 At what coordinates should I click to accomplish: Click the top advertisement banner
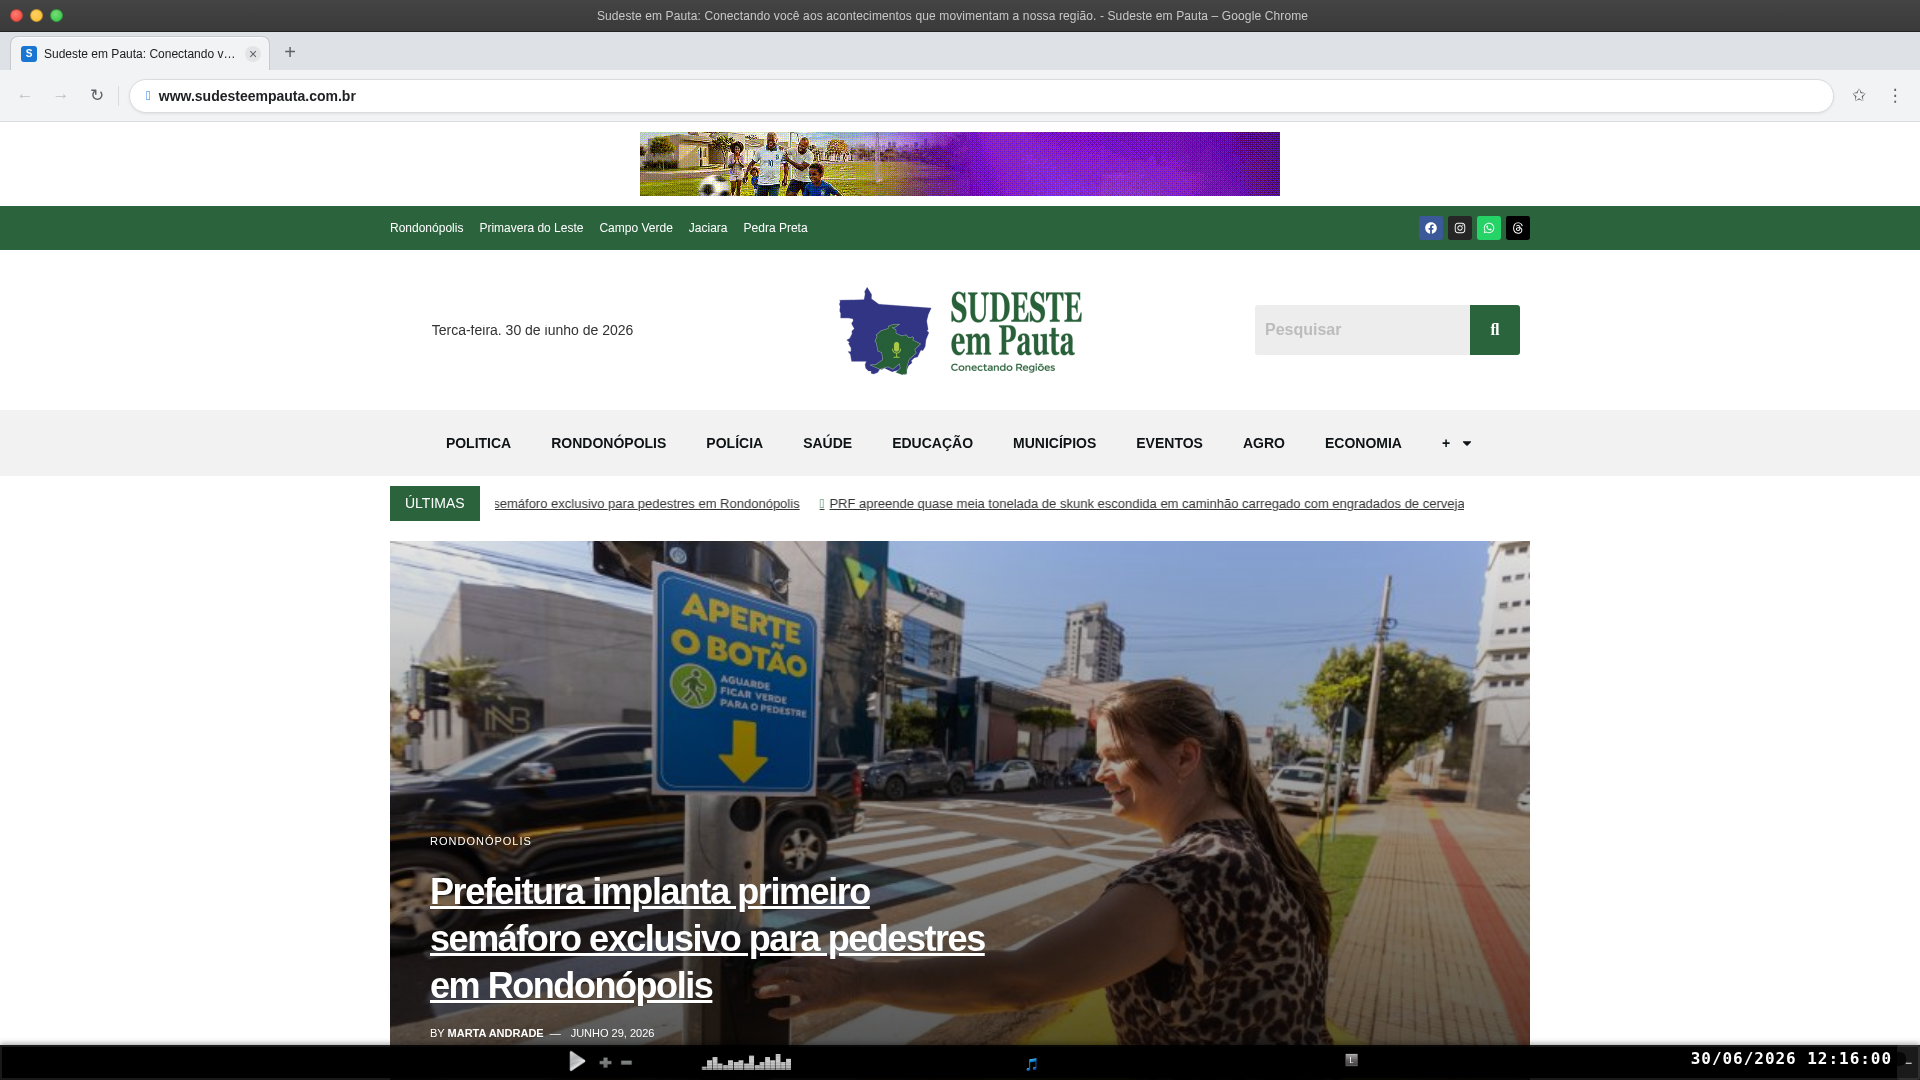click(960, 164)
